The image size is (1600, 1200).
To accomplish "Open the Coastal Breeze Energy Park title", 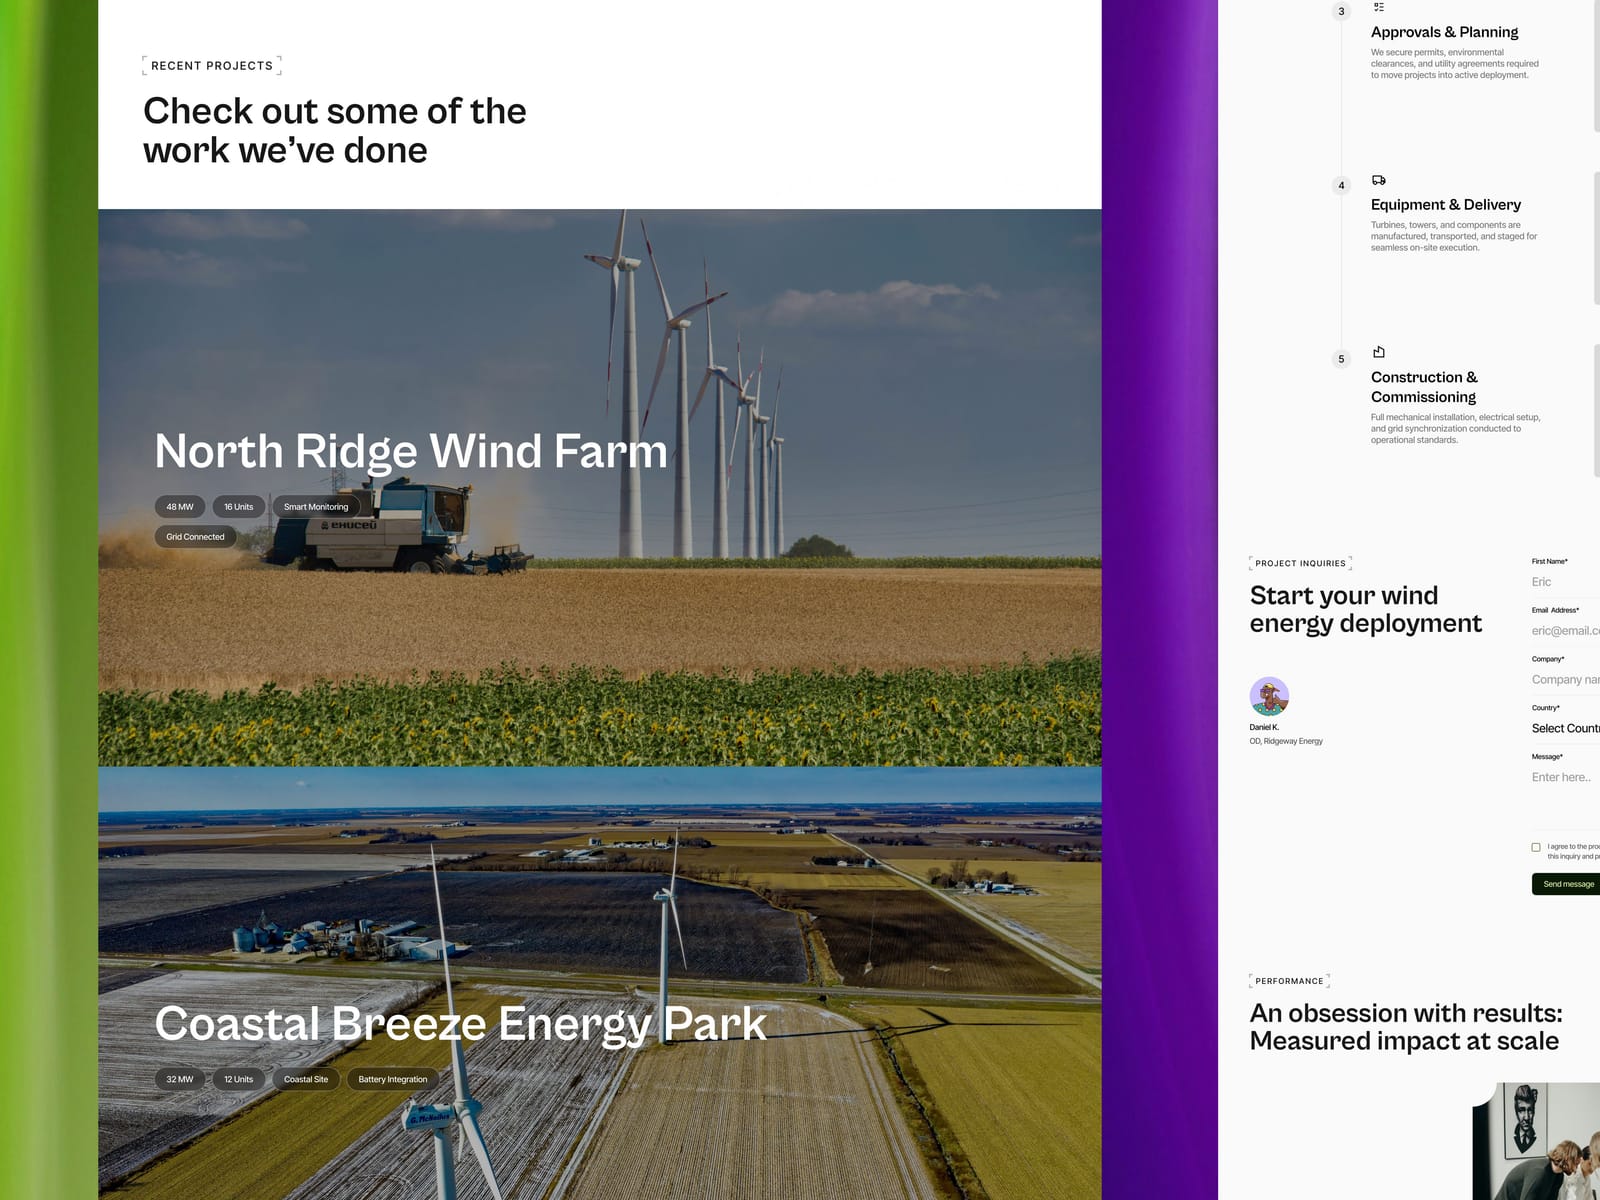I will [461, 1024].
